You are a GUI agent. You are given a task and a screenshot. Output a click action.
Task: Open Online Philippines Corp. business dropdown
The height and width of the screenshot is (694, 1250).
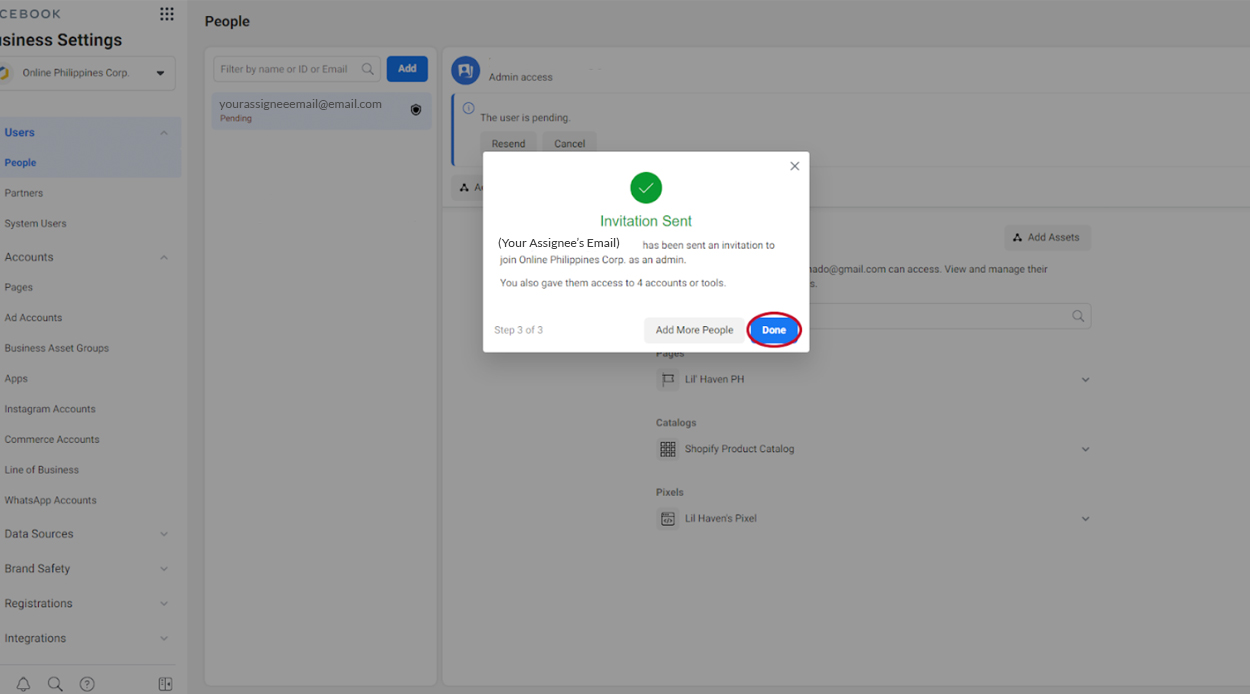pos(87,73)
